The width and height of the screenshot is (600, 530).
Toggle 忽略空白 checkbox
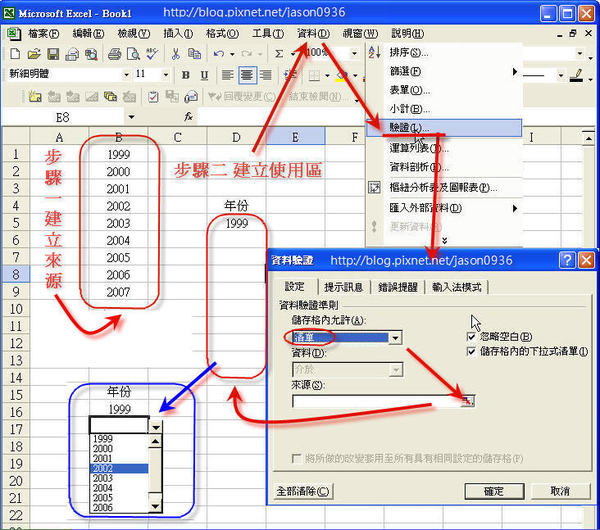pyautogui.click(x=471, y=336)
